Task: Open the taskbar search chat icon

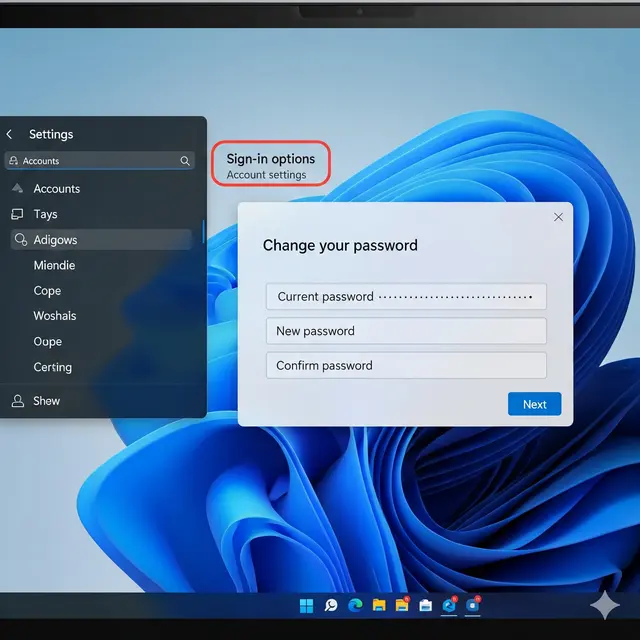Action: click(331, 605)
